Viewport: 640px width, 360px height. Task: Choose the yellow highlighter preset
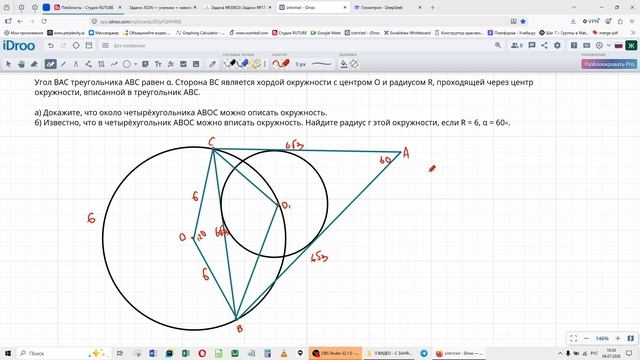coord(256,63)
